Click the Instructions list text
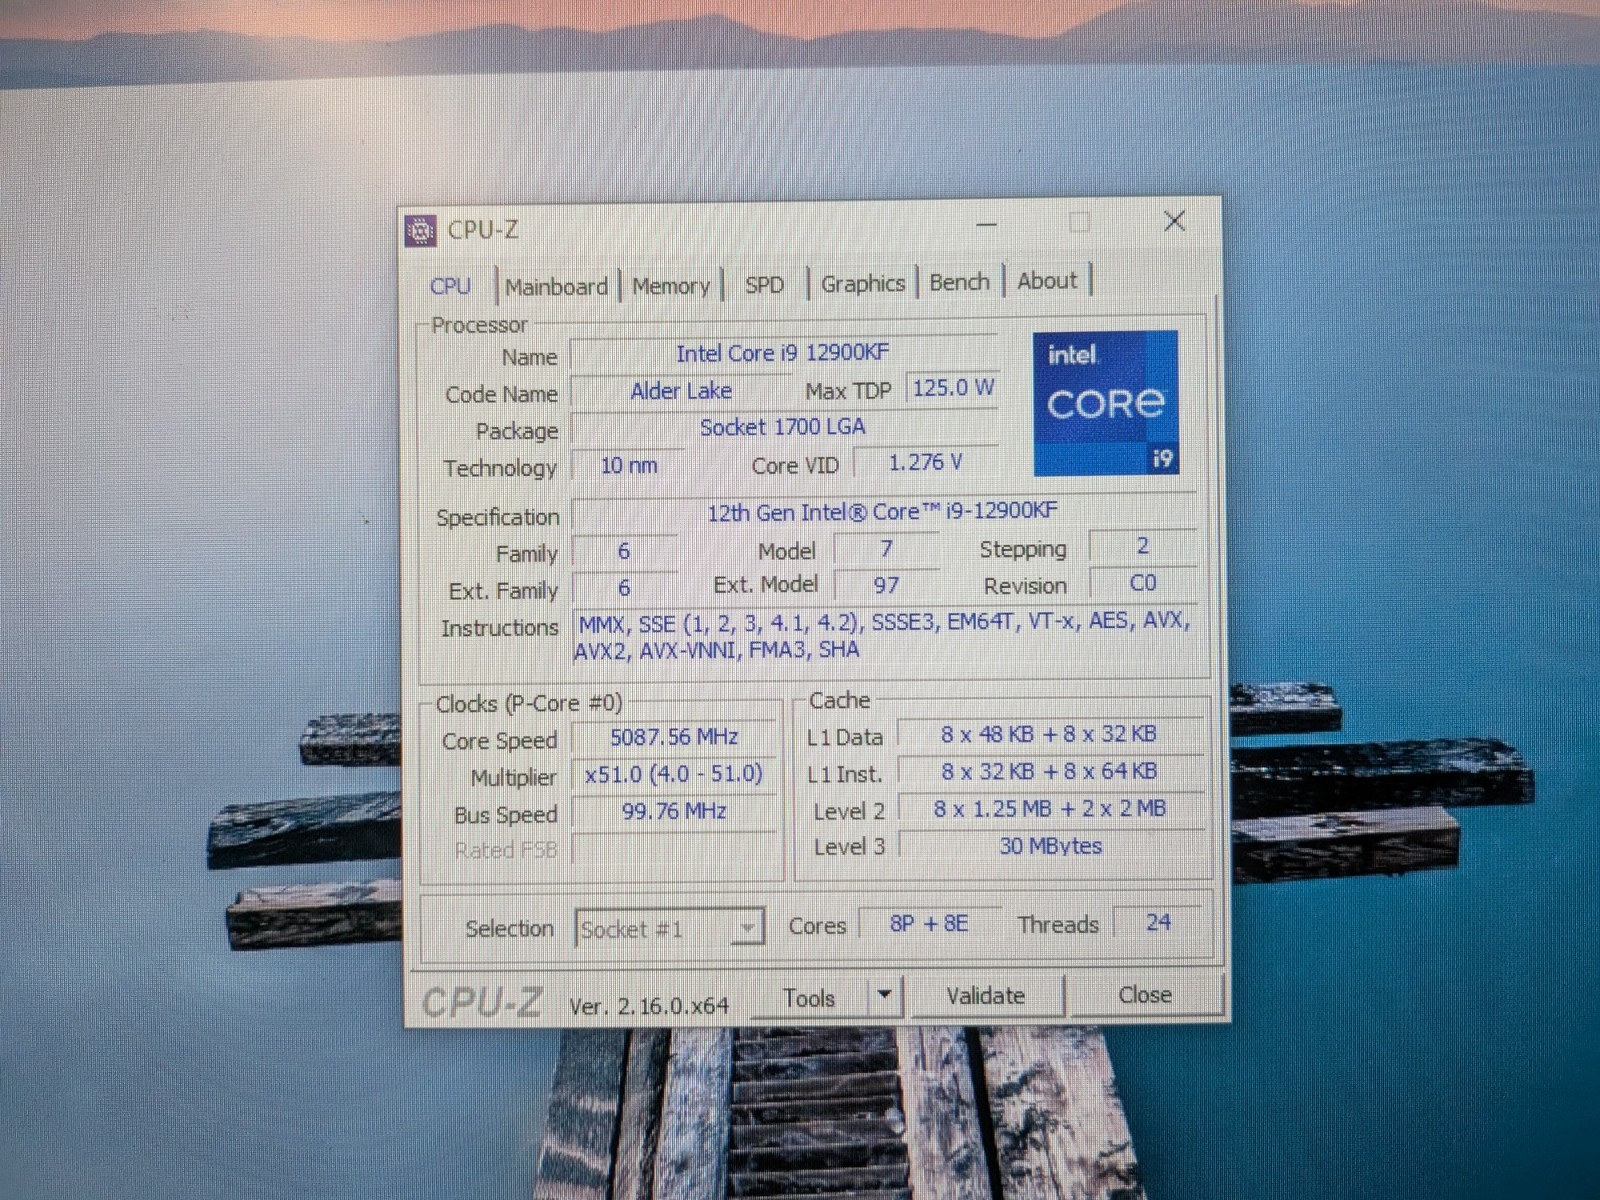Viewport: 1600px width, 1200px height. click(885, 635)
